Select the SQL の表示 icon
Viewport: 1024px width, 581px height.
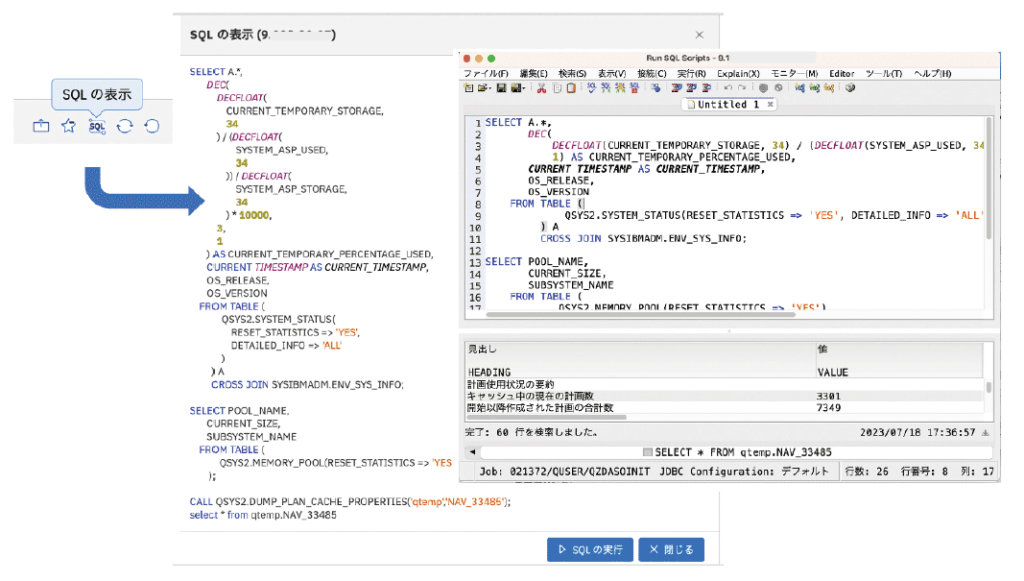pos(97,126)
